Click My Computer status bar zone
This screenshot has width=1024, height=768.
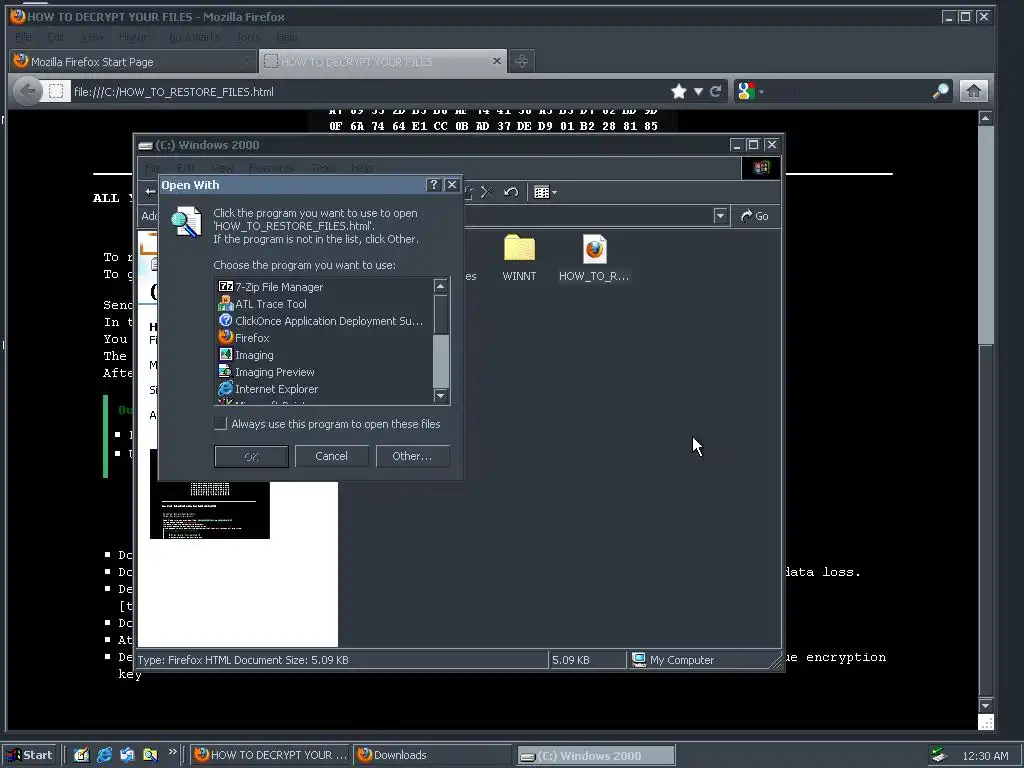coord(703,660)
